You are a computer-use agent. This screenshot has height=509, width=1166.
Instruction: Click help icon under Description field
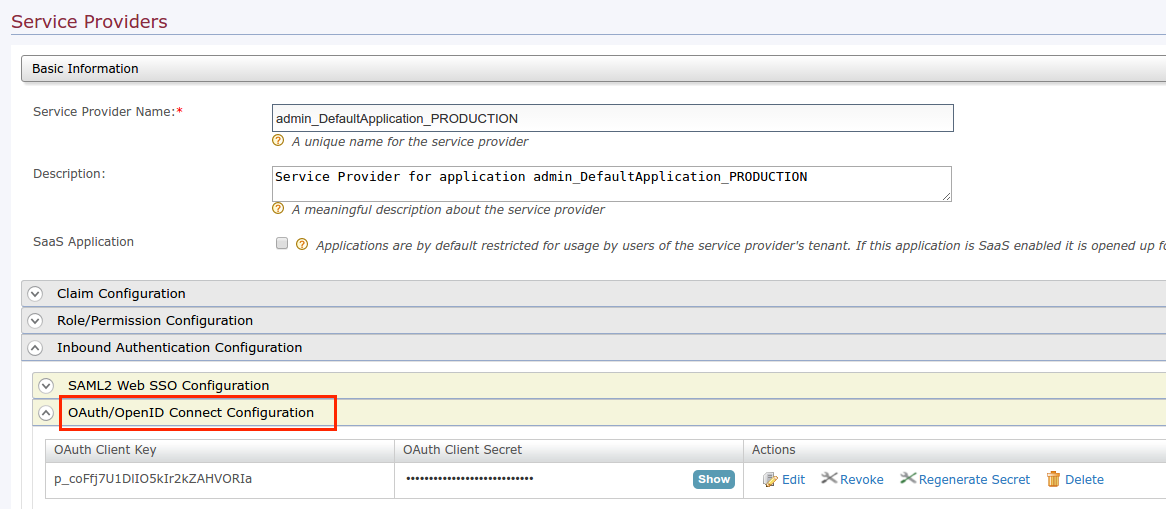[279, 209]
